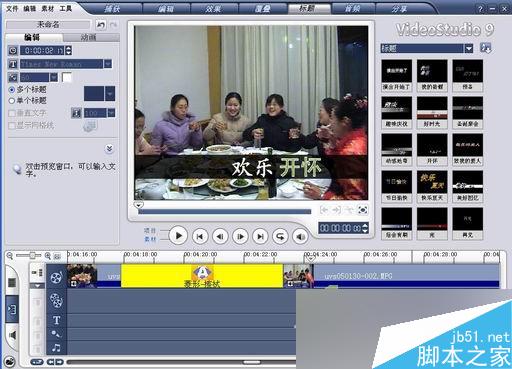Select the 单个标题 radio option
Screen dimensions: 512x369
click(12, 100)
